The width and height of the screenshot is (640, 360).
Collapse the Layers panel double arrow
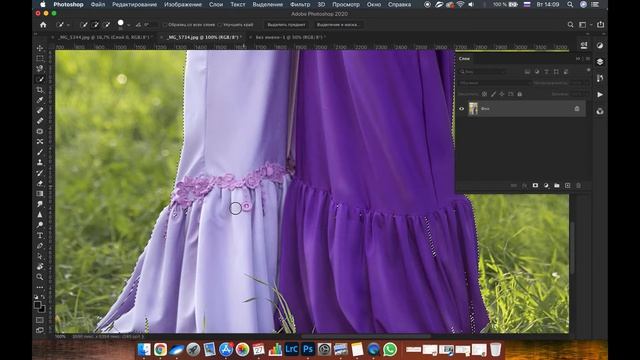pos(578,59)
